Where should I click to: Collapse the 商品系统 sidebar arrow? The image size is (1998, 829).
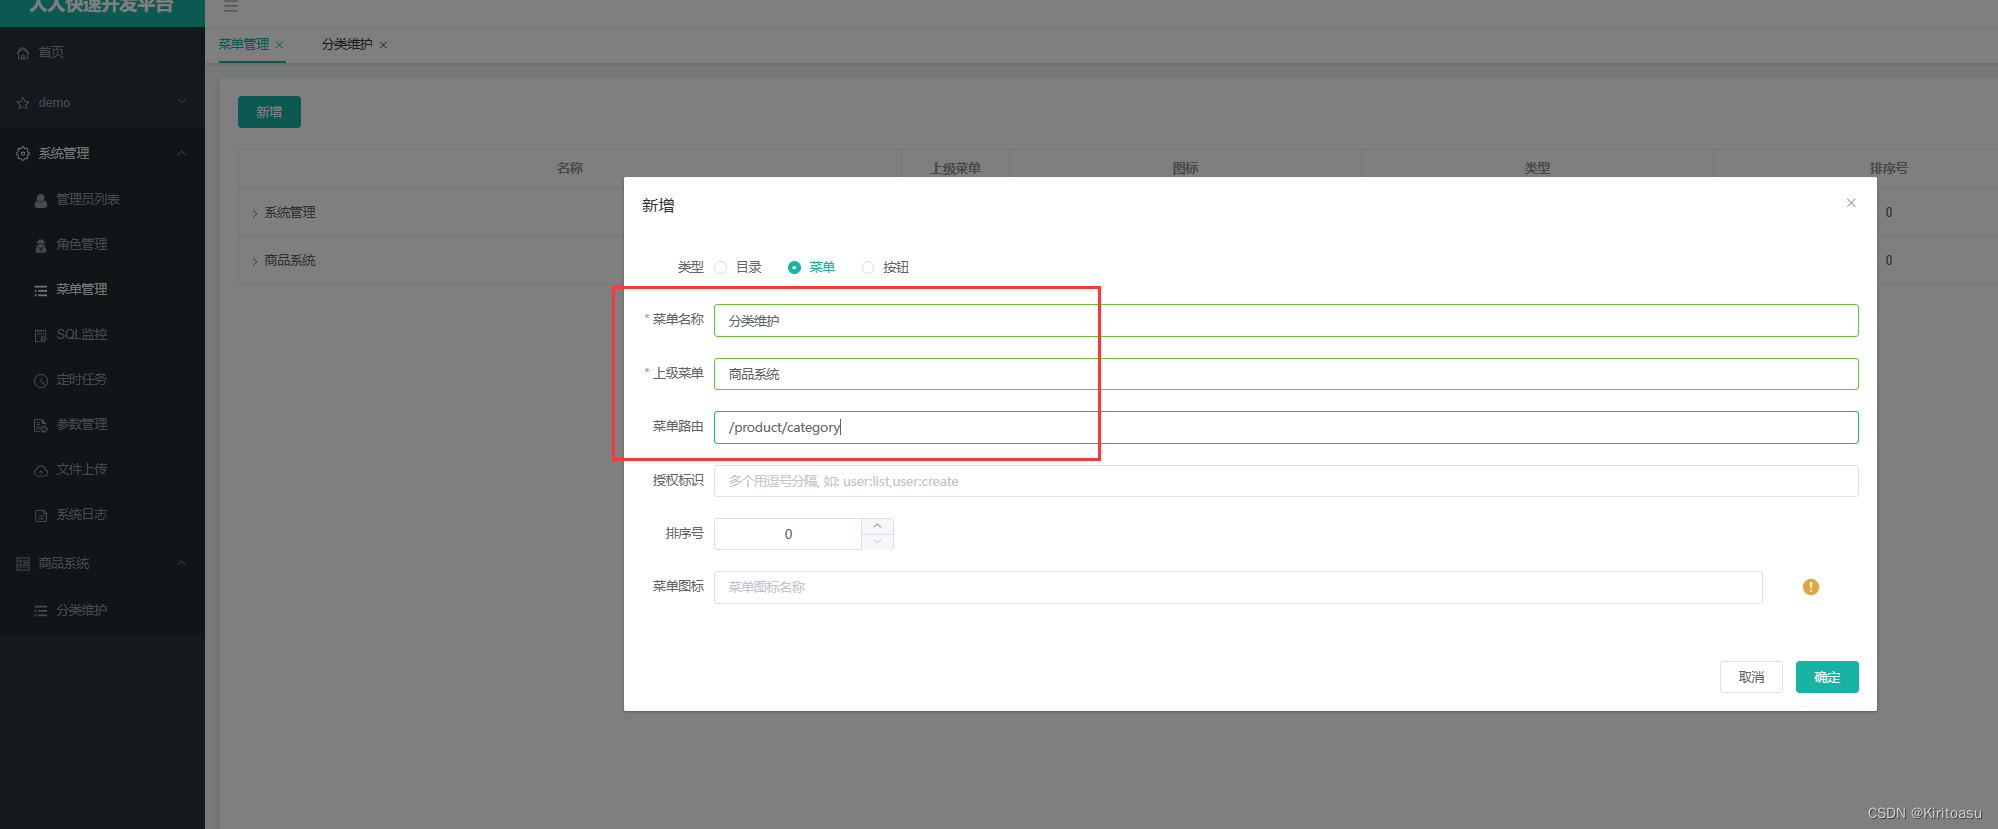click(x=181, y=563)
